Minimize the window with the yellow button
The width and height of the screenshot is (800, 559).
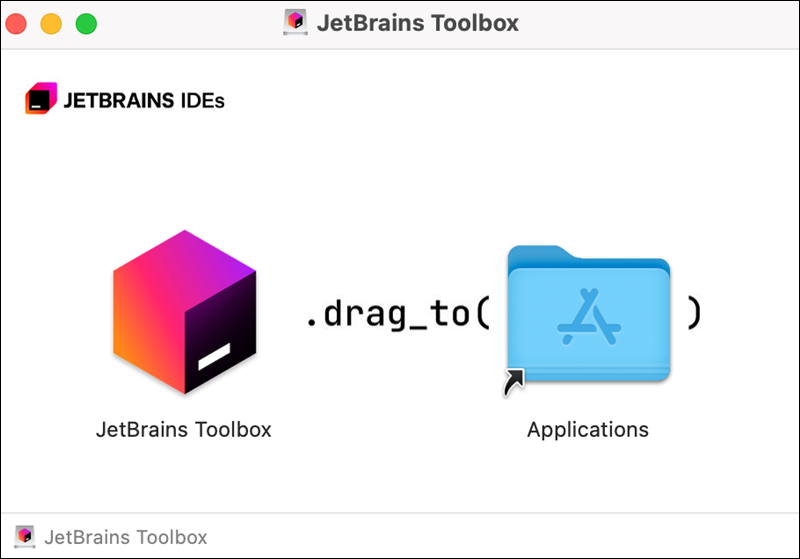coord(51,24)
